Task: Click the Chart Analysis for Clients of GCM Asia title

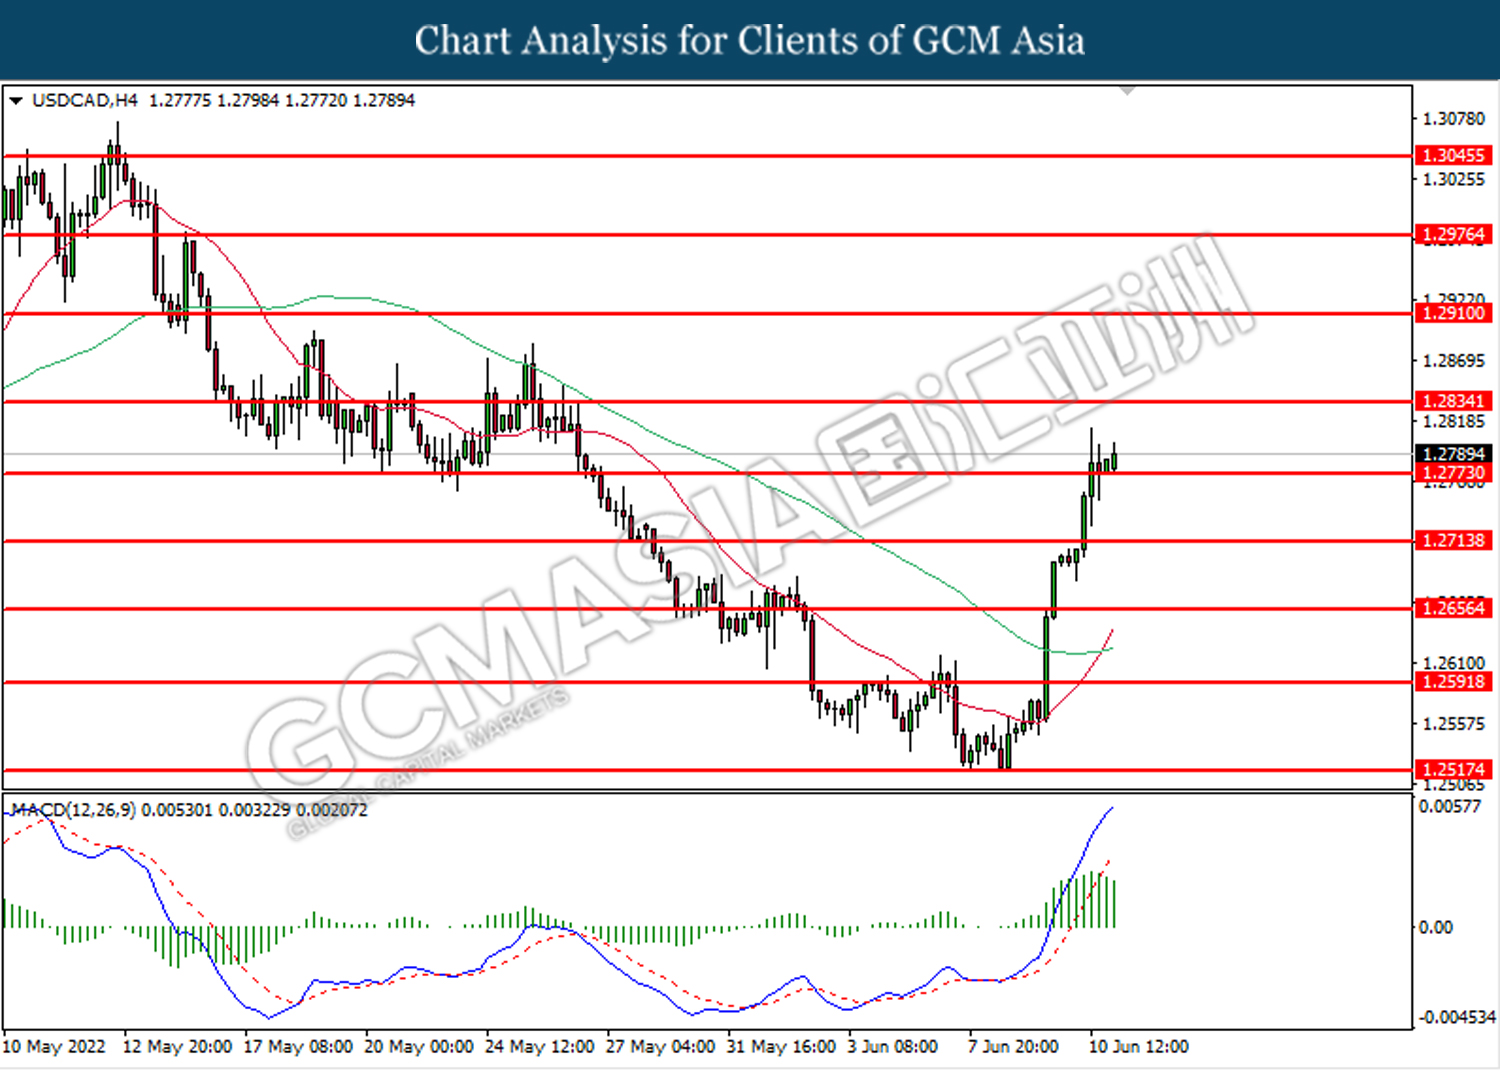Action: [750, 41]
